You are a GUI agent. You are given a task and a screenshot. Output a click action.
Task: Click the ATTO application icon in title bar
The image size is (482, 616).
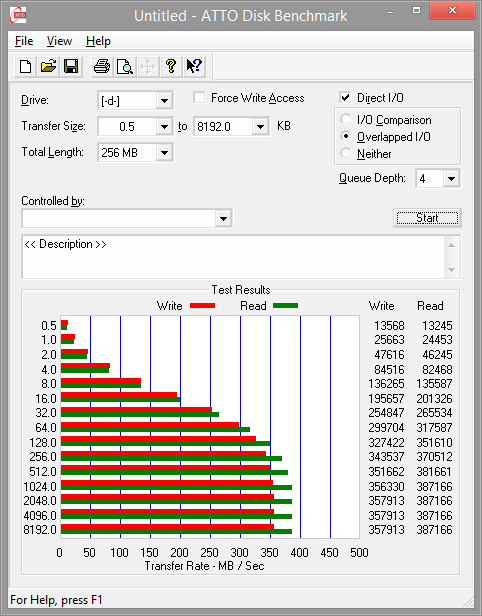click(x=18, y=16)
